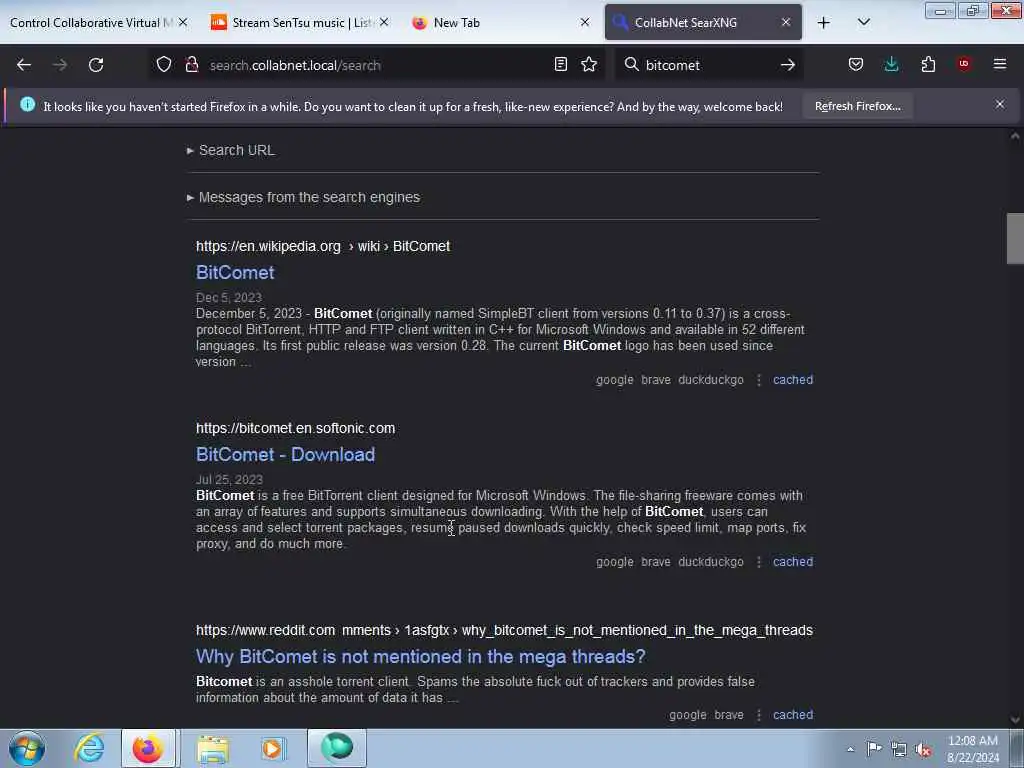Click the page vertical scrollbar thumb
This screenshot has height=768, width=1024.
pyautogui.click(x=1015, y=238)
